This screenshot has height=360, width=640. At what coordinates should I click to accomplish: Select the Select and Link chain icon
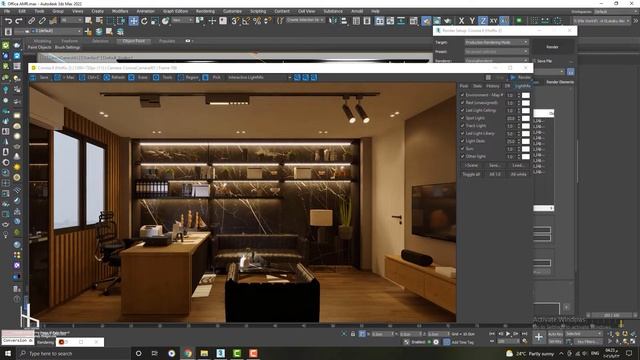pos(31,21)
